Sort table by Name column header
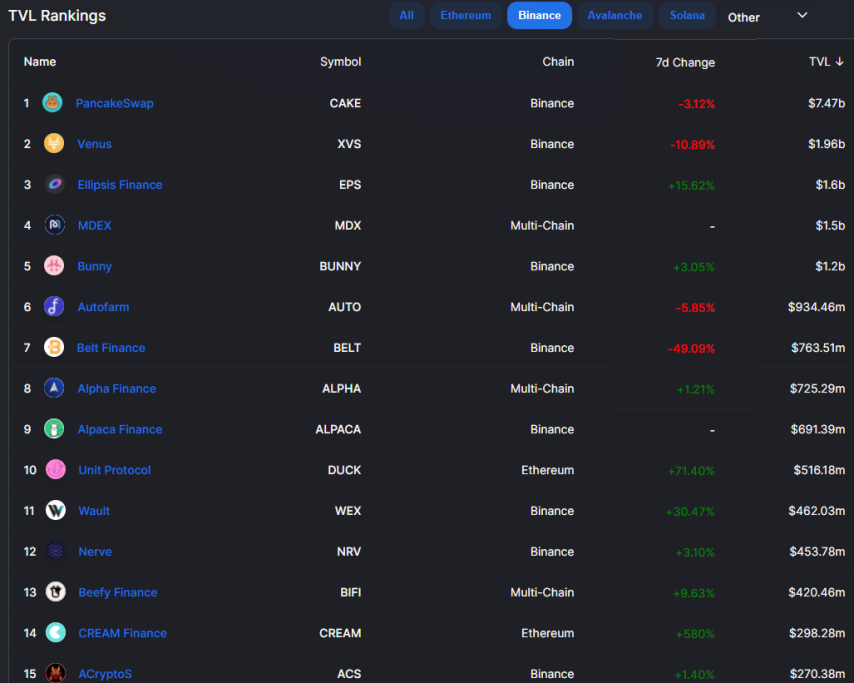Image resolution: width=854 pixels, height=683 pixels. click(x=40, y=62)
